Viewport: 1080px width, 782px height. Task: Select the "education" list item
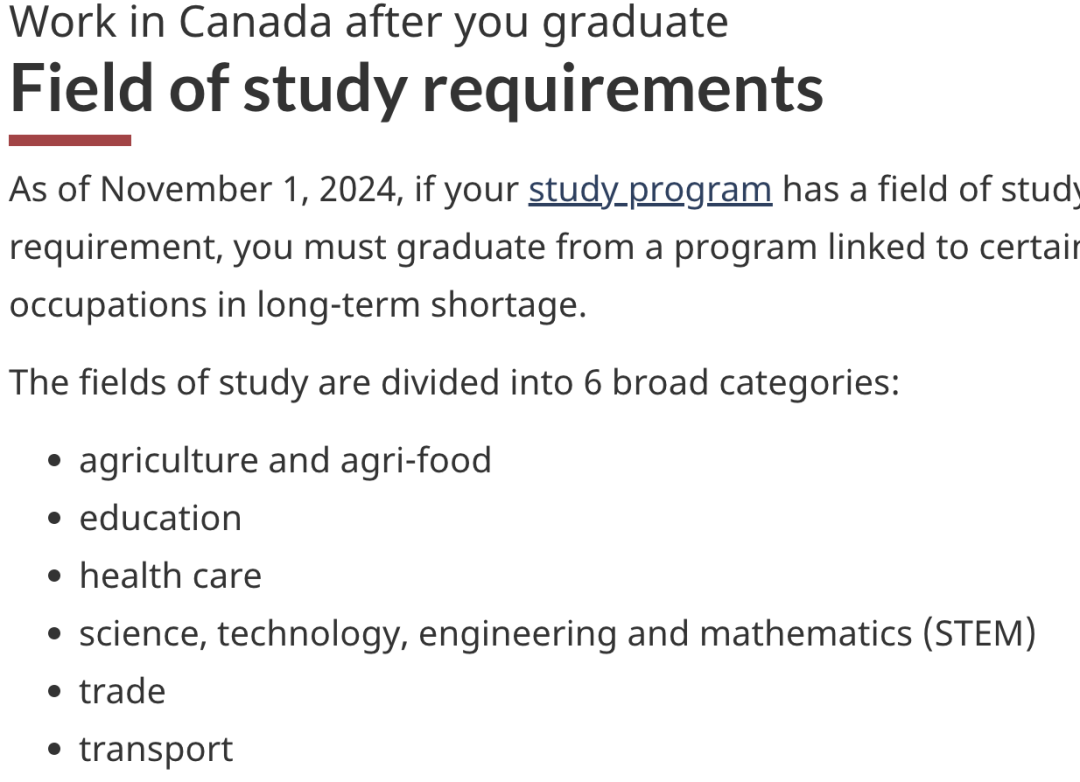tap(160, 518)
